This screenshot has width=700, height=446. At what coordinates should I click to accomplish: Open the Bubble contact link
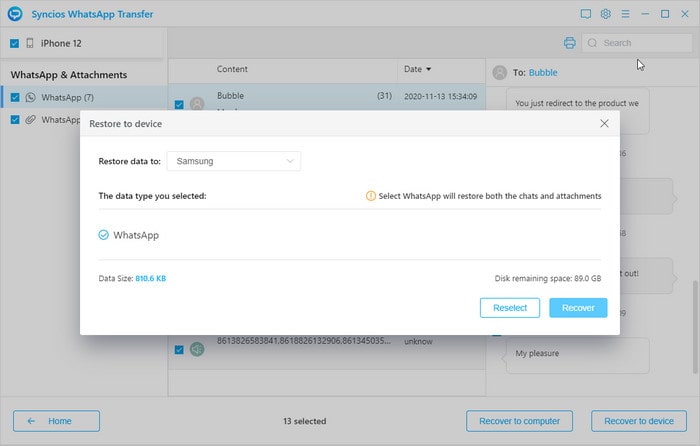click(543, 72)
